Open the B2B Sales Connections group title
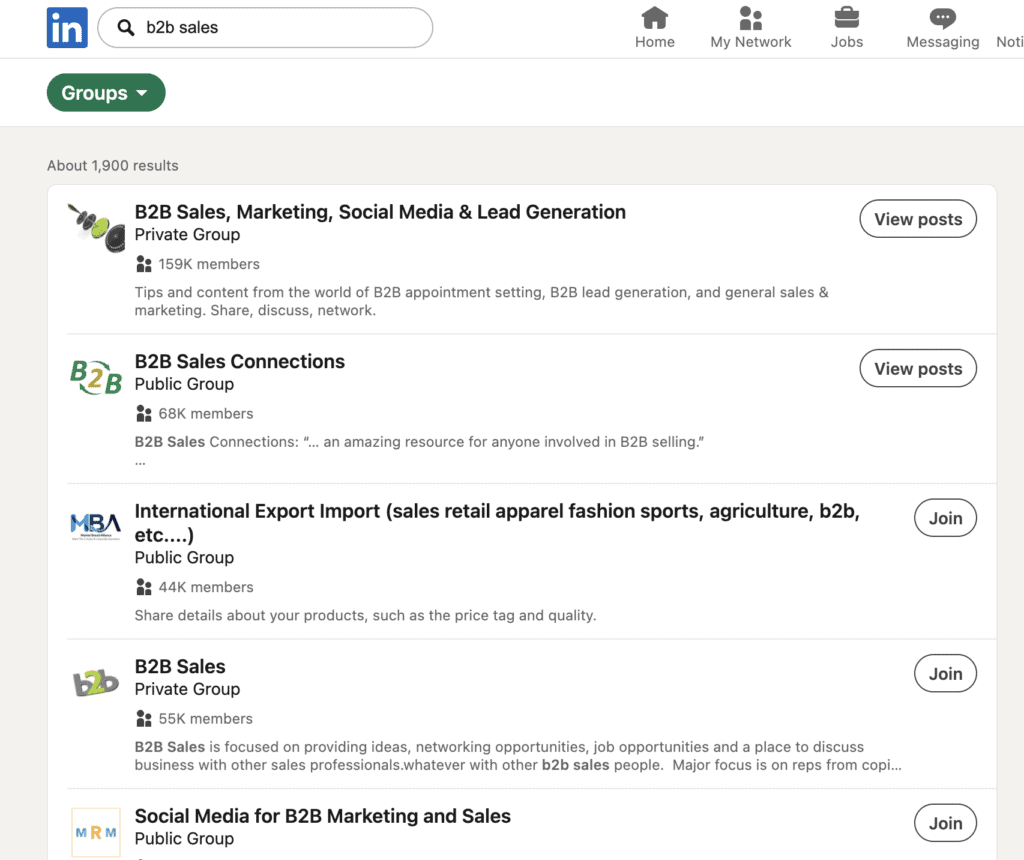The height and width of the screenshot is (860, 1024). (239, 361)
